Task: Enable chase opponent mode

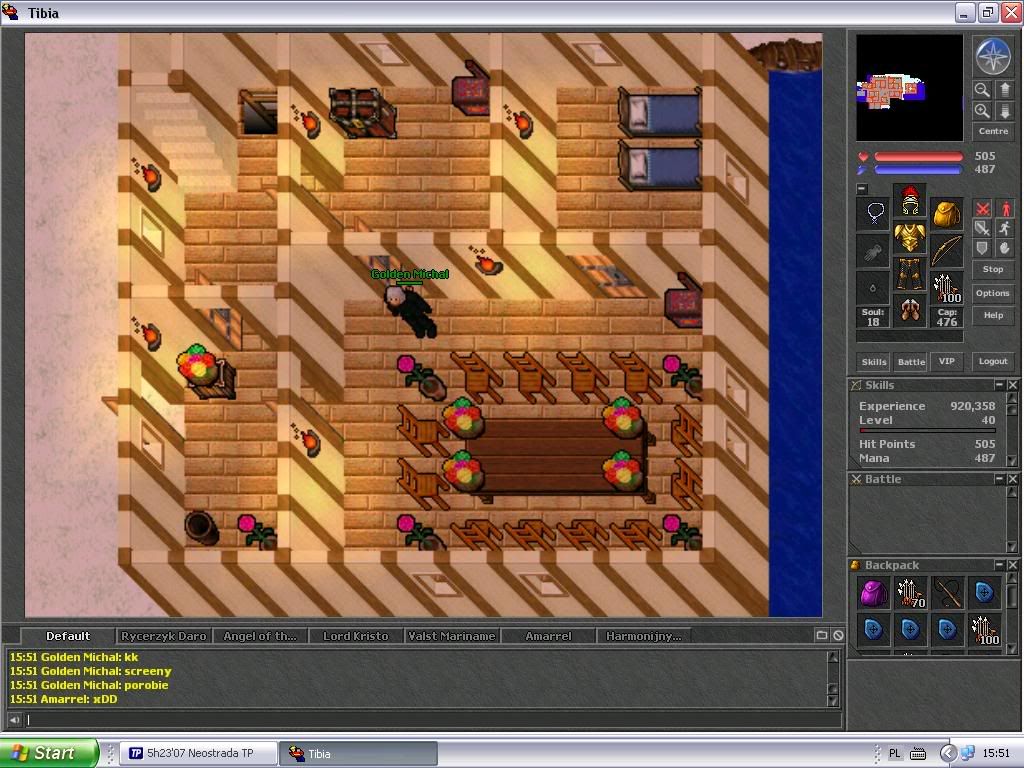Action: (1004, 228)
